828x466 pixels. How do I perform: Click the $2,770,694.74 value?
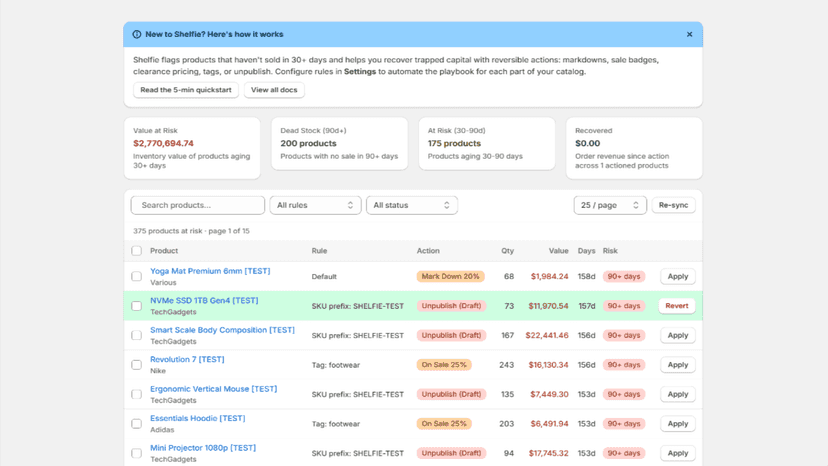163,143
